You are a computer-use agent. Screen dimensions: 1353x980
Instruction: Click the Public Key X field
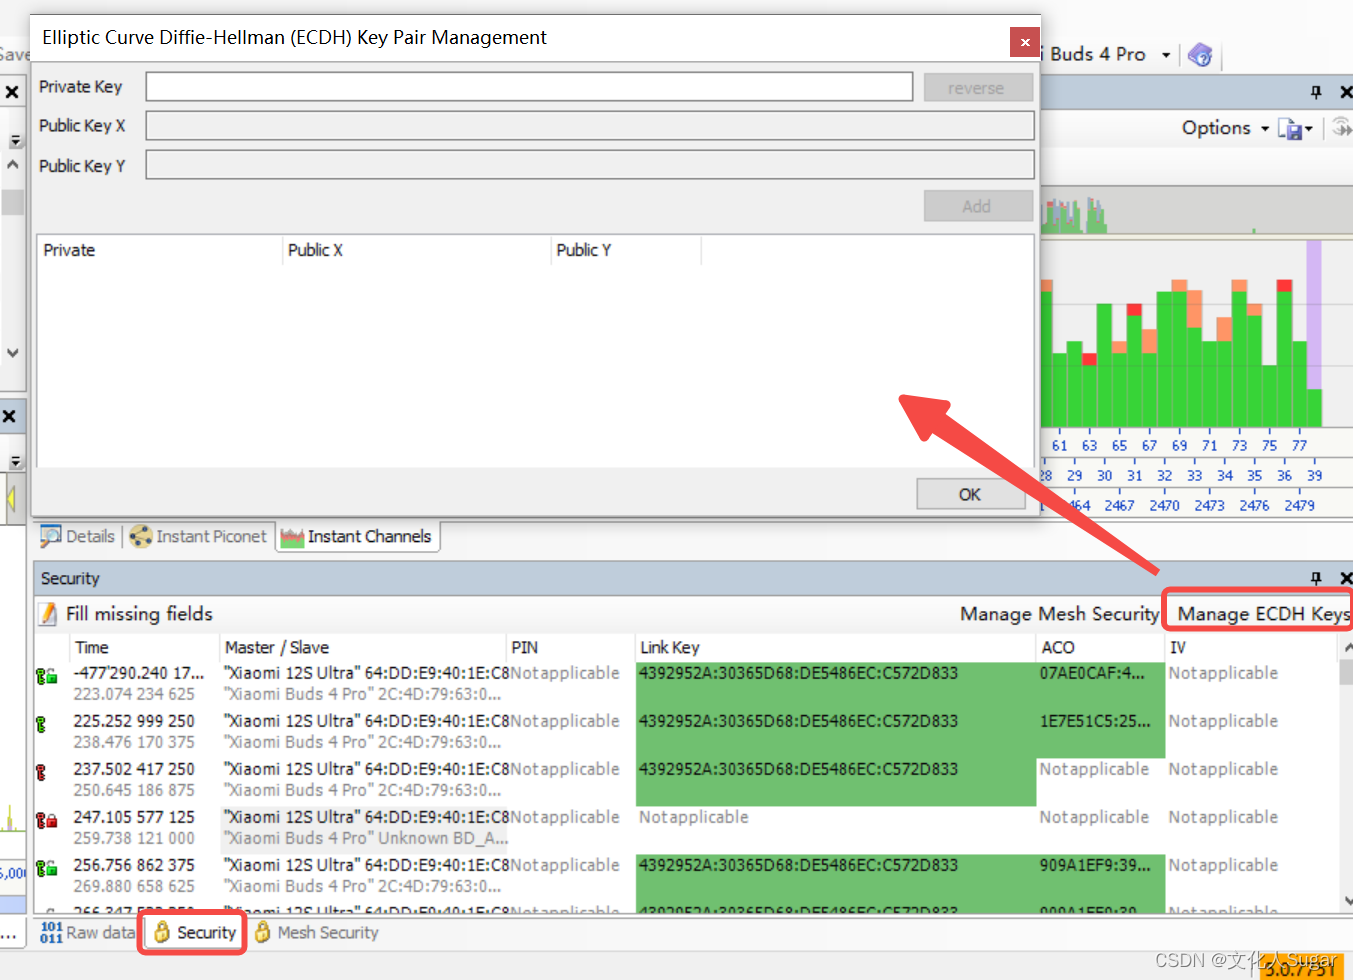click(x=590, y=126)
